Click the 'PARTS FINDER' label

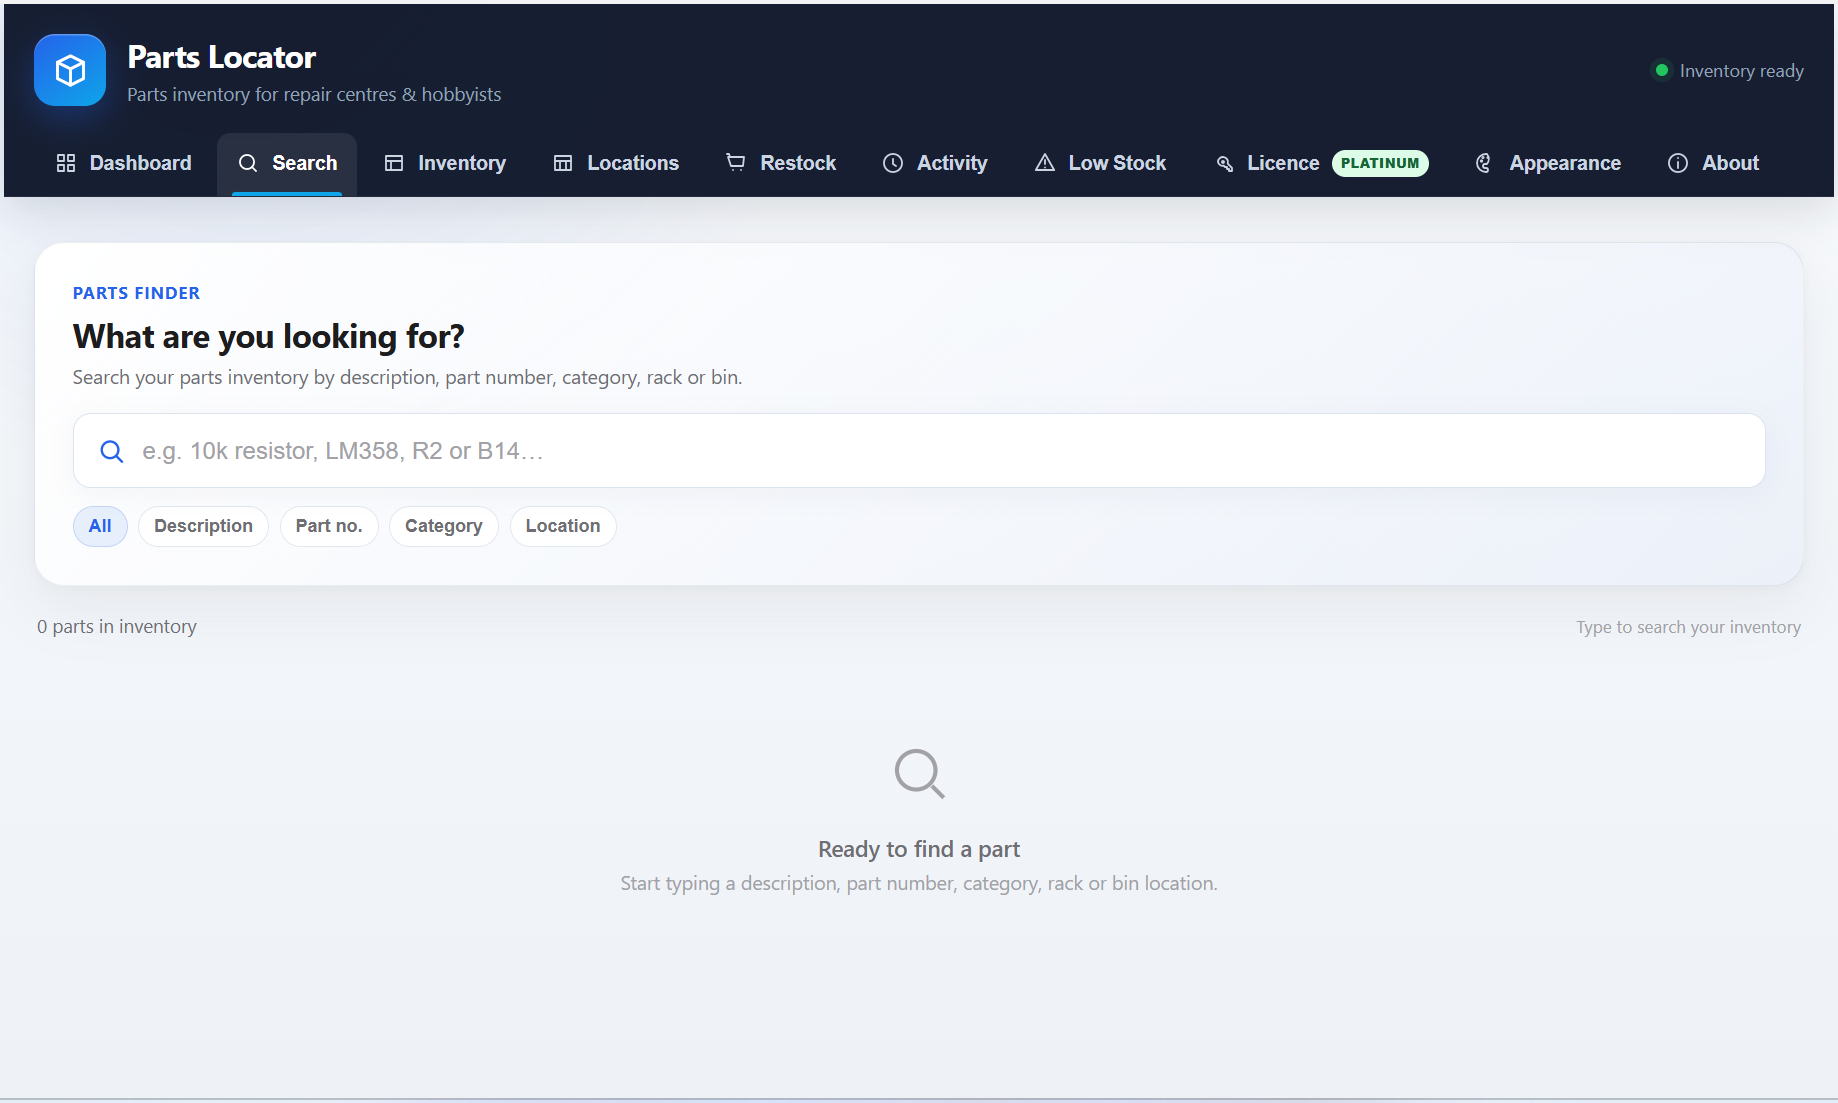tap(136, 293)
